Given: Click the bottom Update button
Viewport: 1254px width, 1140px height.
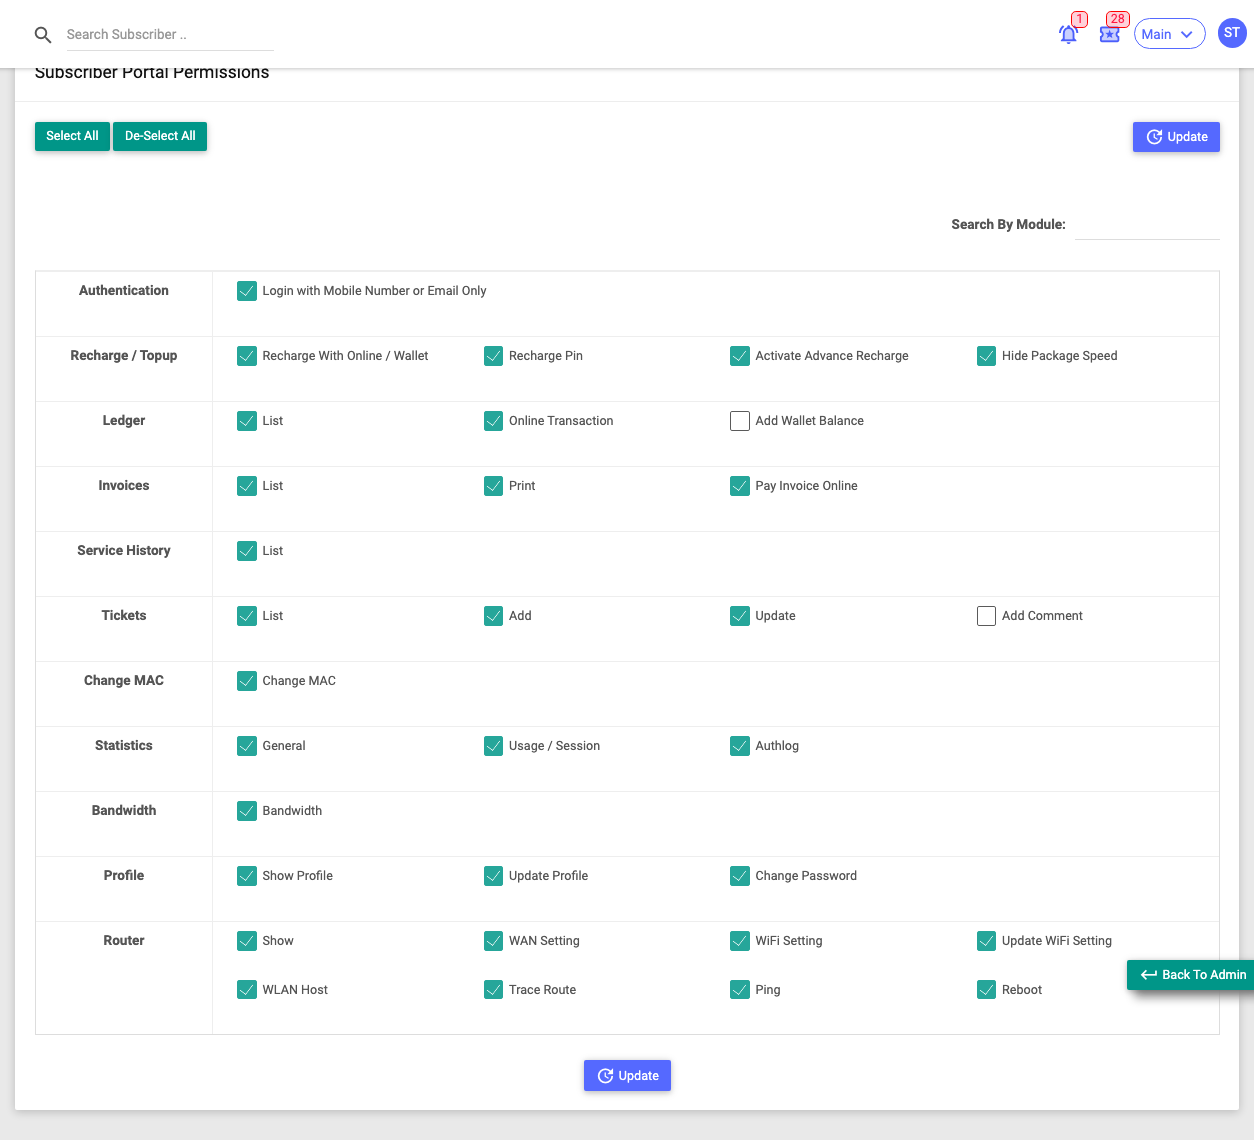Looking at the screenshot, I should [x=627, y=1076].
